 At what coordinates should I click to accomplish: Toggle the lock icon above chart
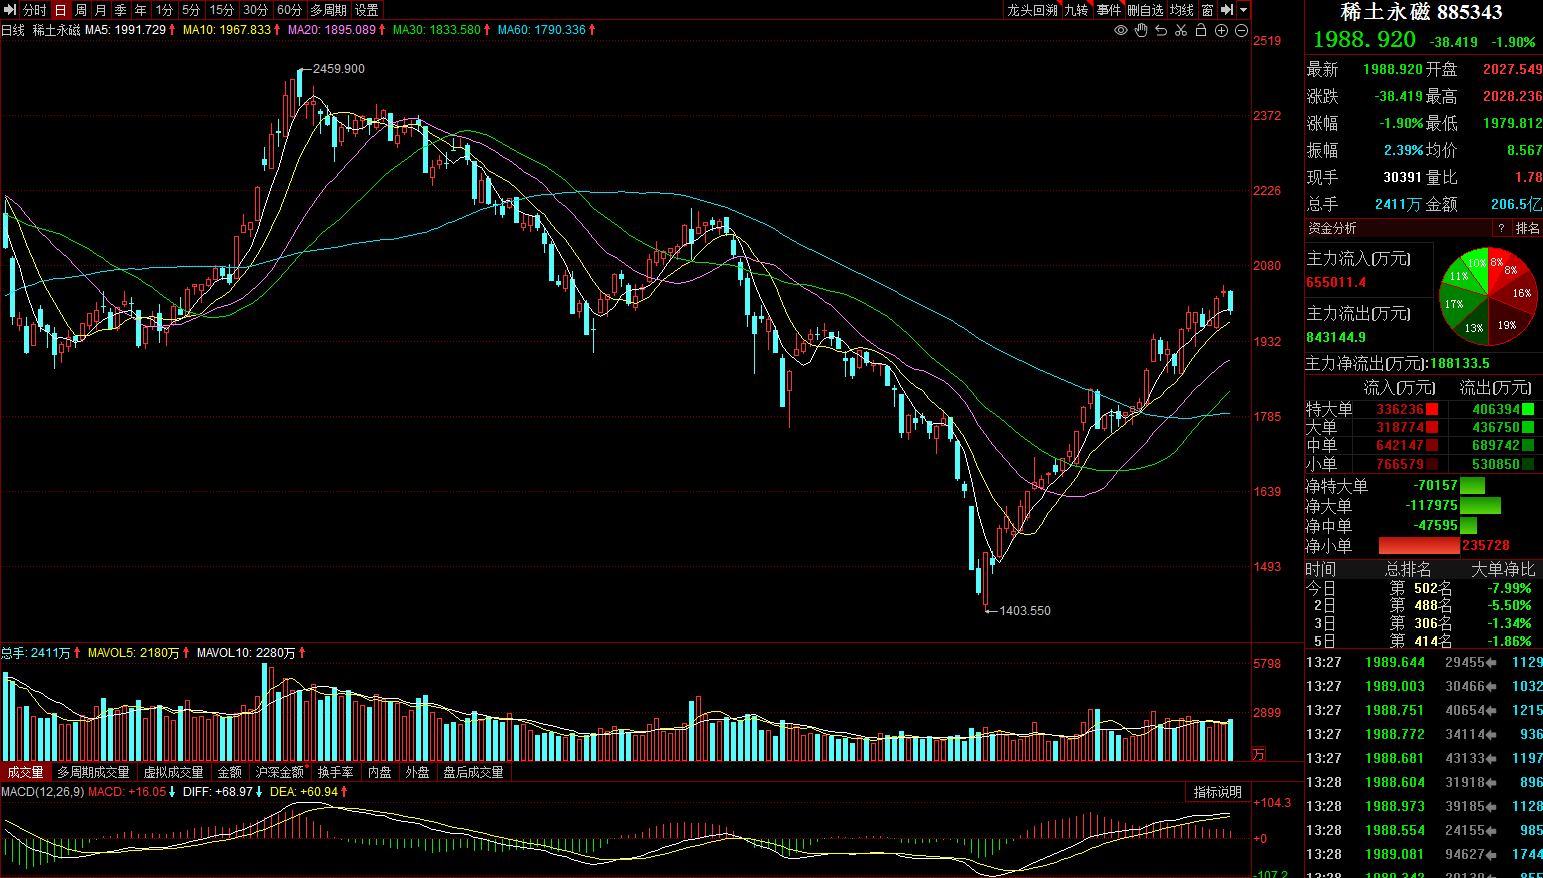1201,30
